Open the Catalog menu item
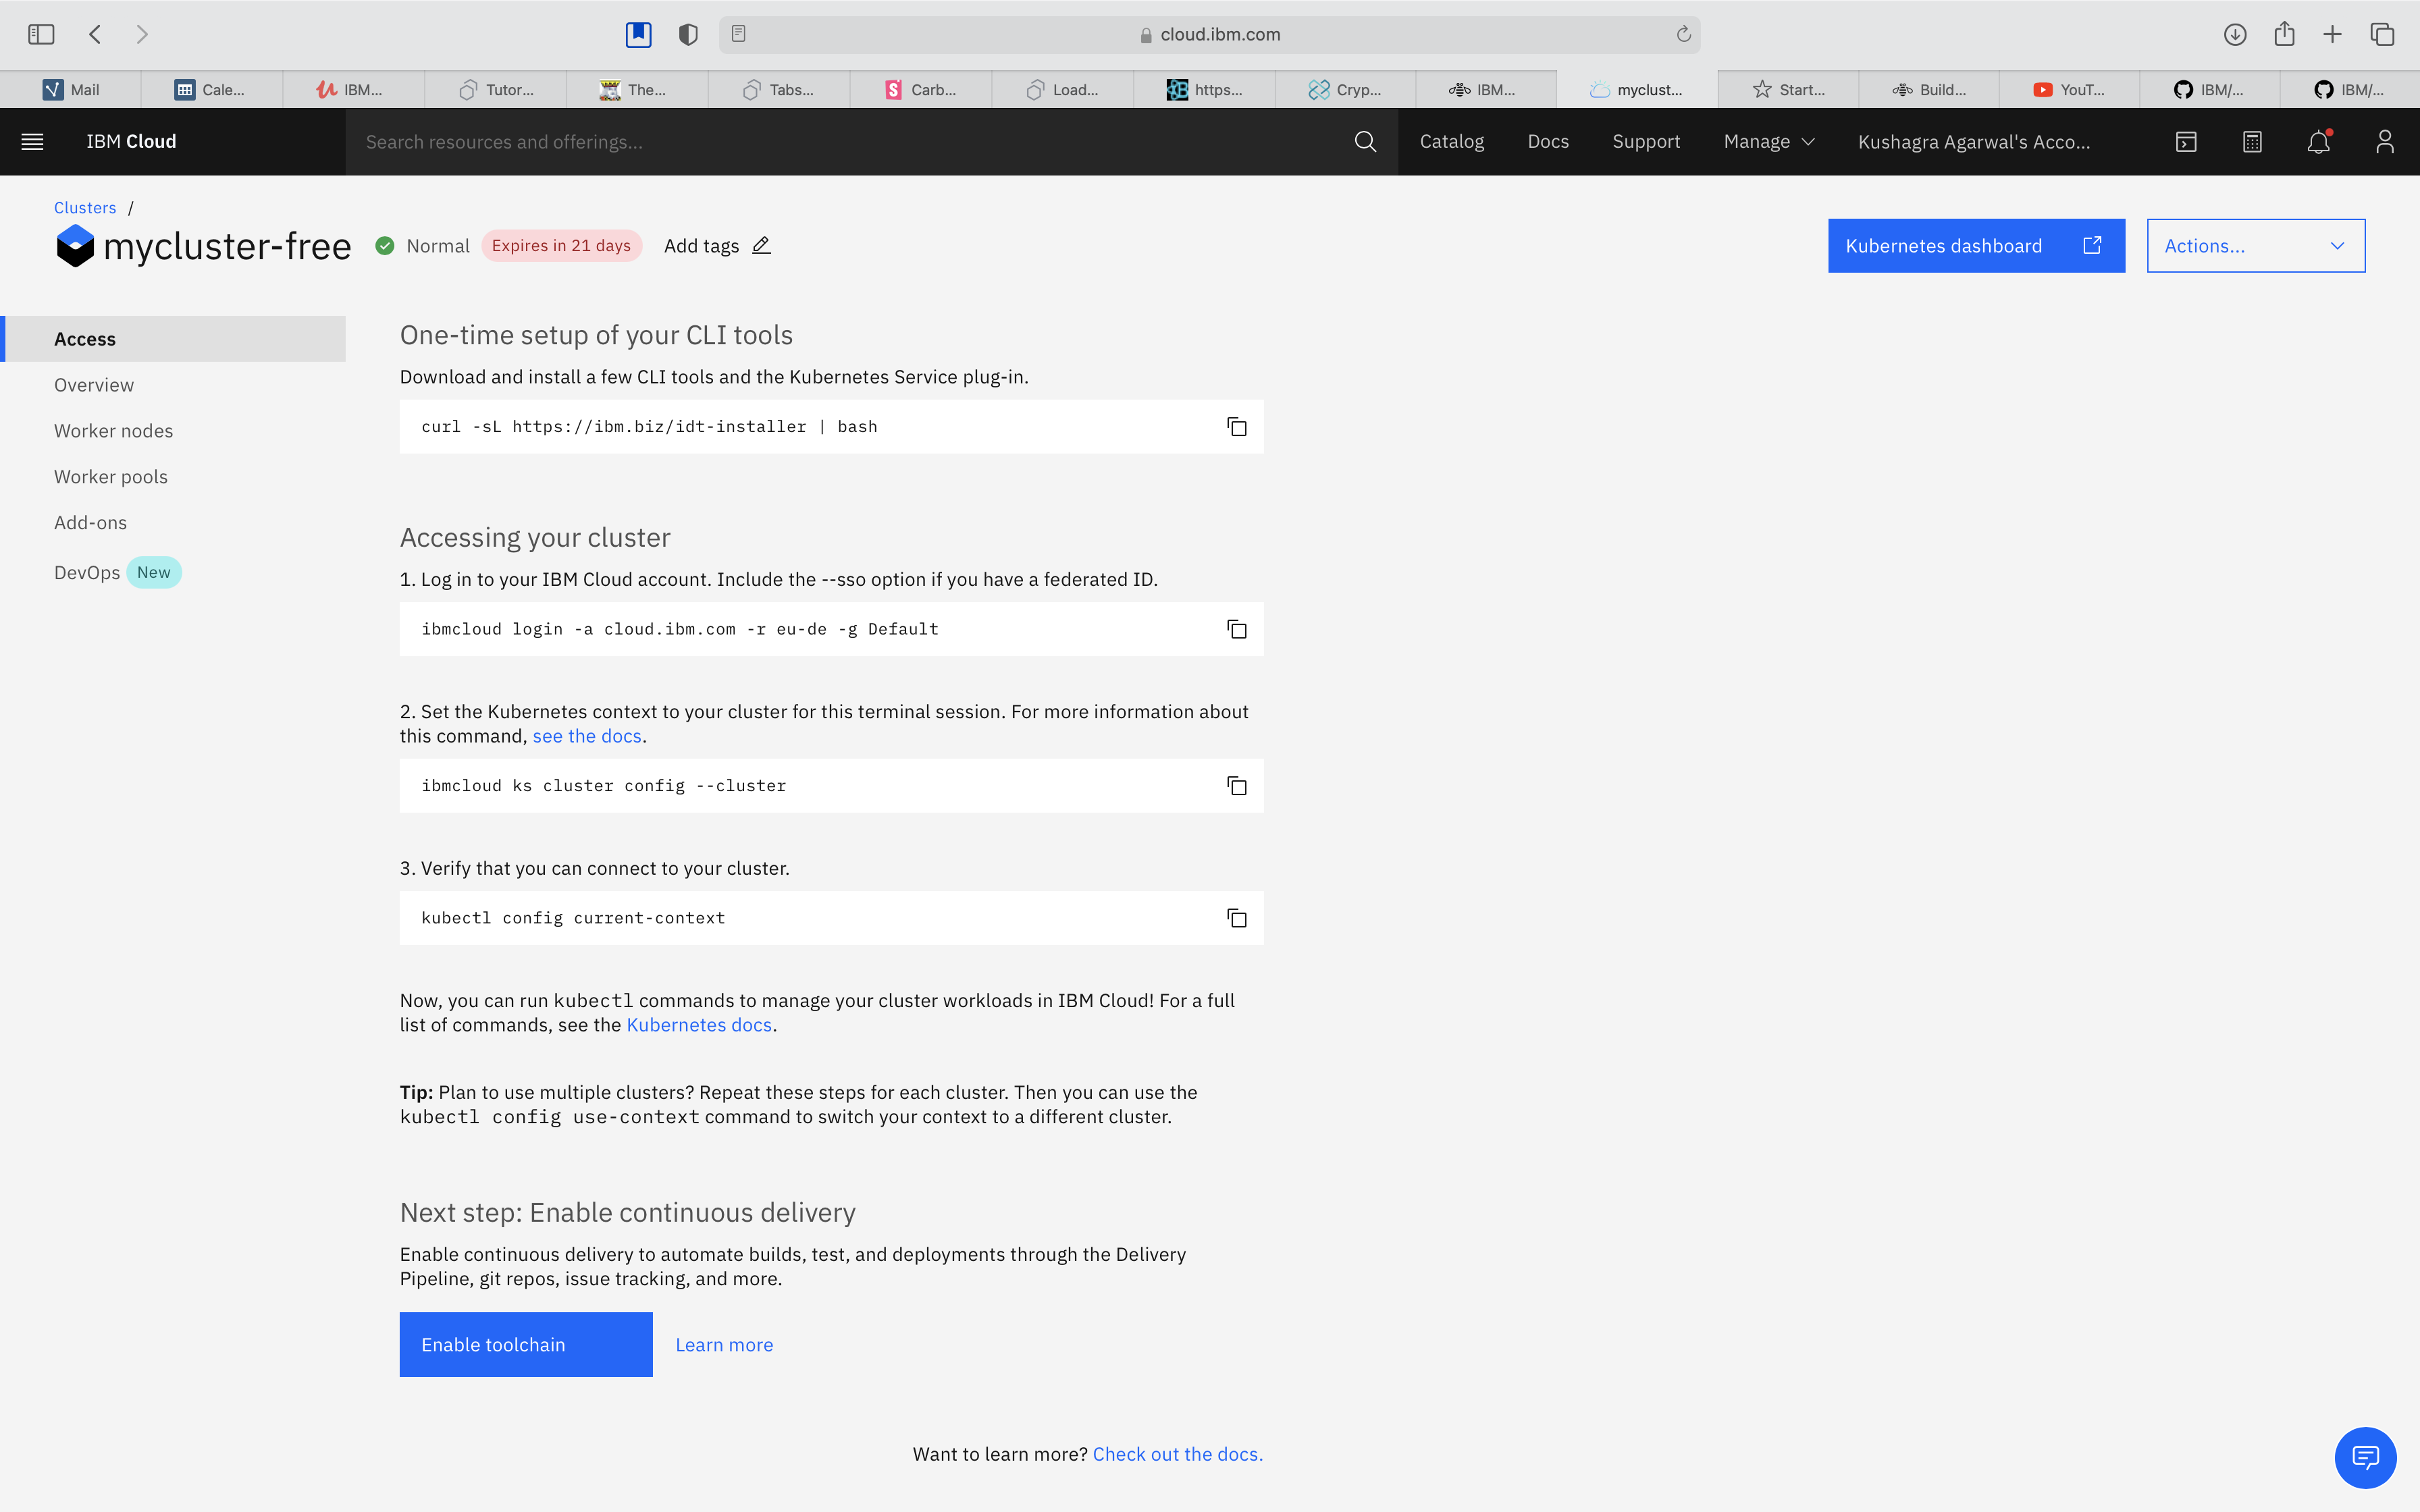The height and width of the screenshot is (1512, 2420). tap(1451, 141)
